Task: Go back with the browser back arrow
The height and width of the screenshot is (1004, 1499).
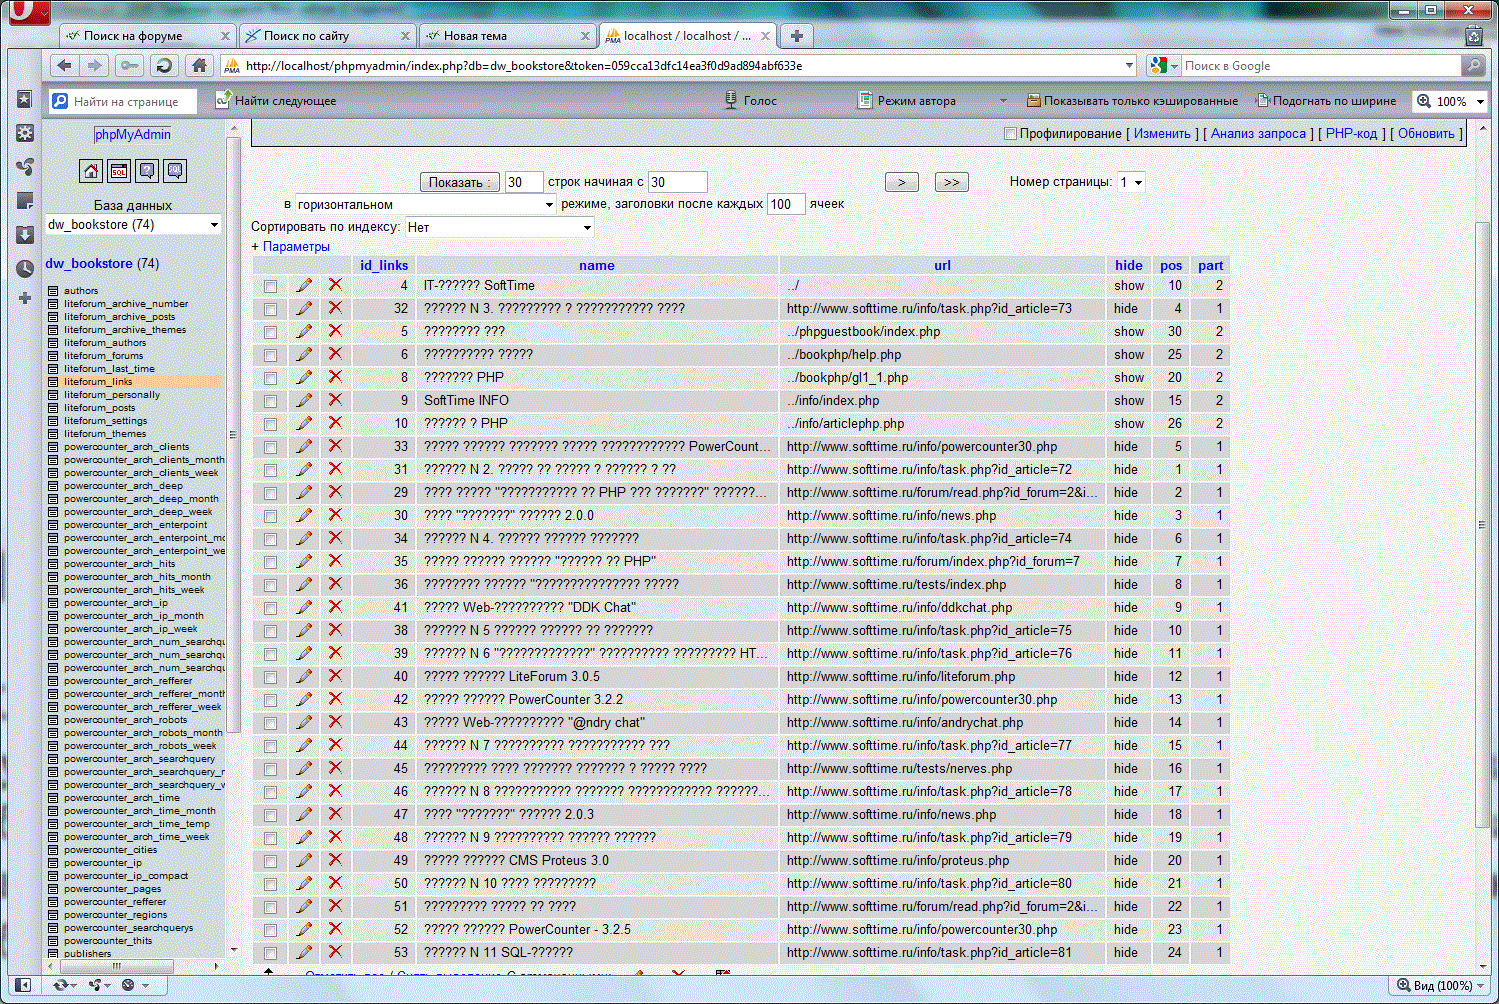Action: click(65, 66)
